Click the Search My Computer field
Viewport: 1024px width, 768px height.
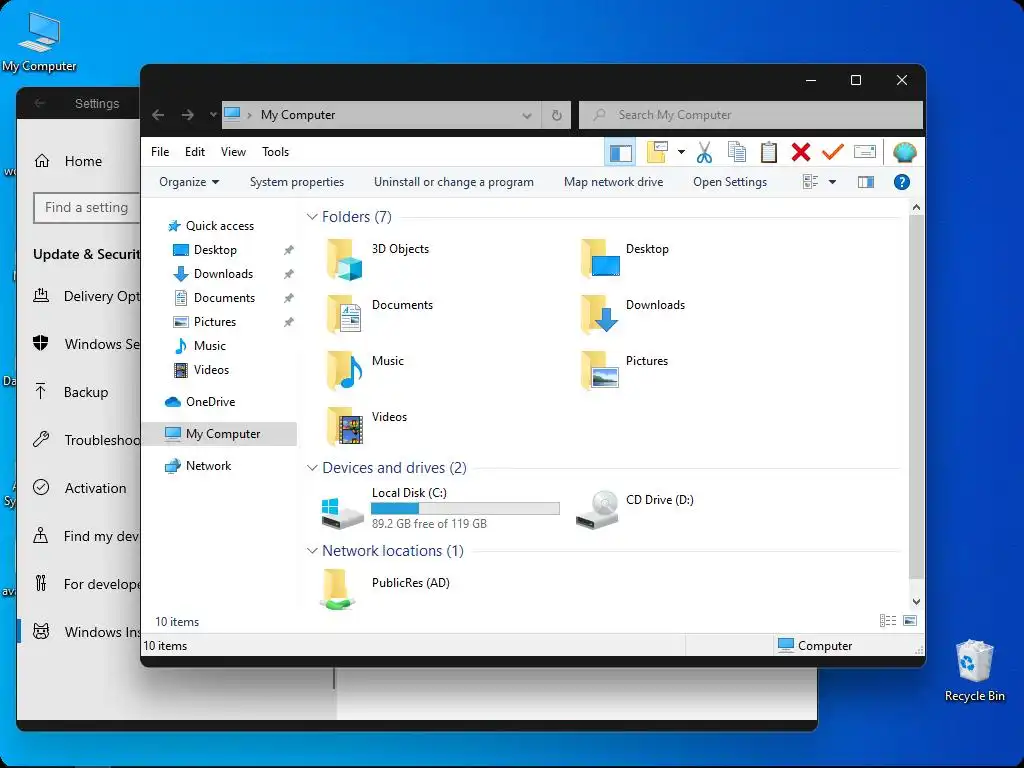tap(751, 115)
